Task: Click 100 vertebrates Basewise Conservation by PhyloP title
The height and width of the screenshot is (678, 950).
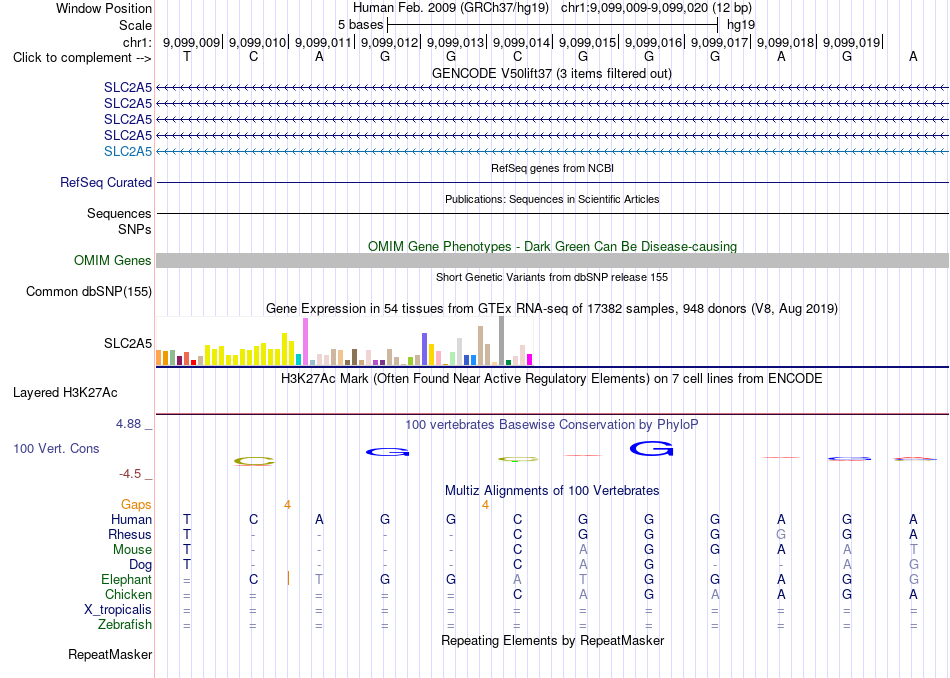Action: pyautogui.click(x=552, y=424)
